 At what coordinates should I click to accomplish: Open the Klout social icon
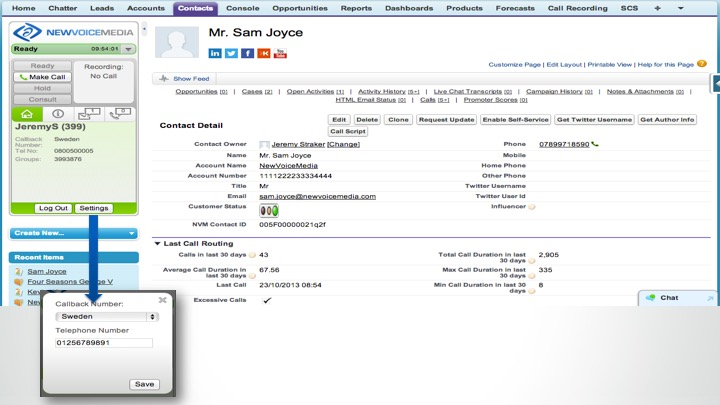264,53
